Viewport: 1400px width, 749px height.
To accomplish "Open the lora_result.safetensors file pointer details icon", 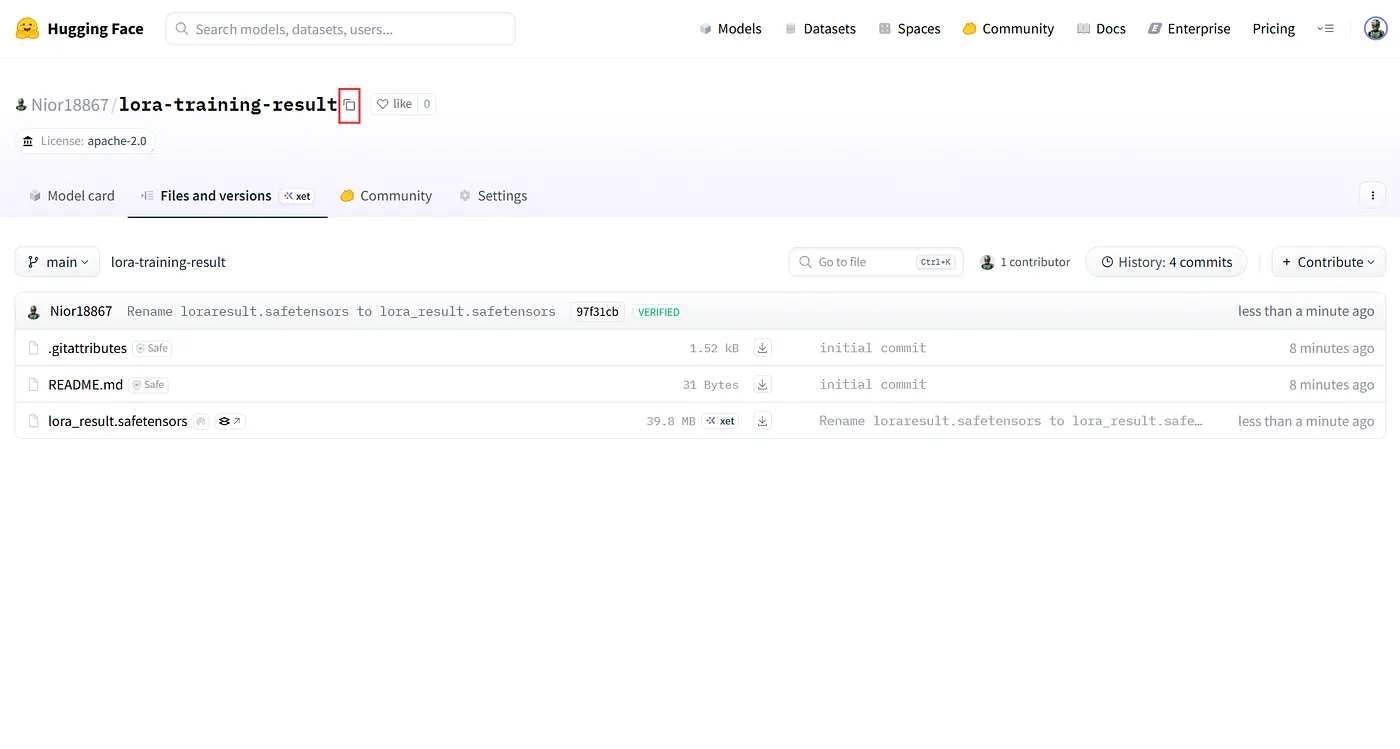I will [230, 421].
